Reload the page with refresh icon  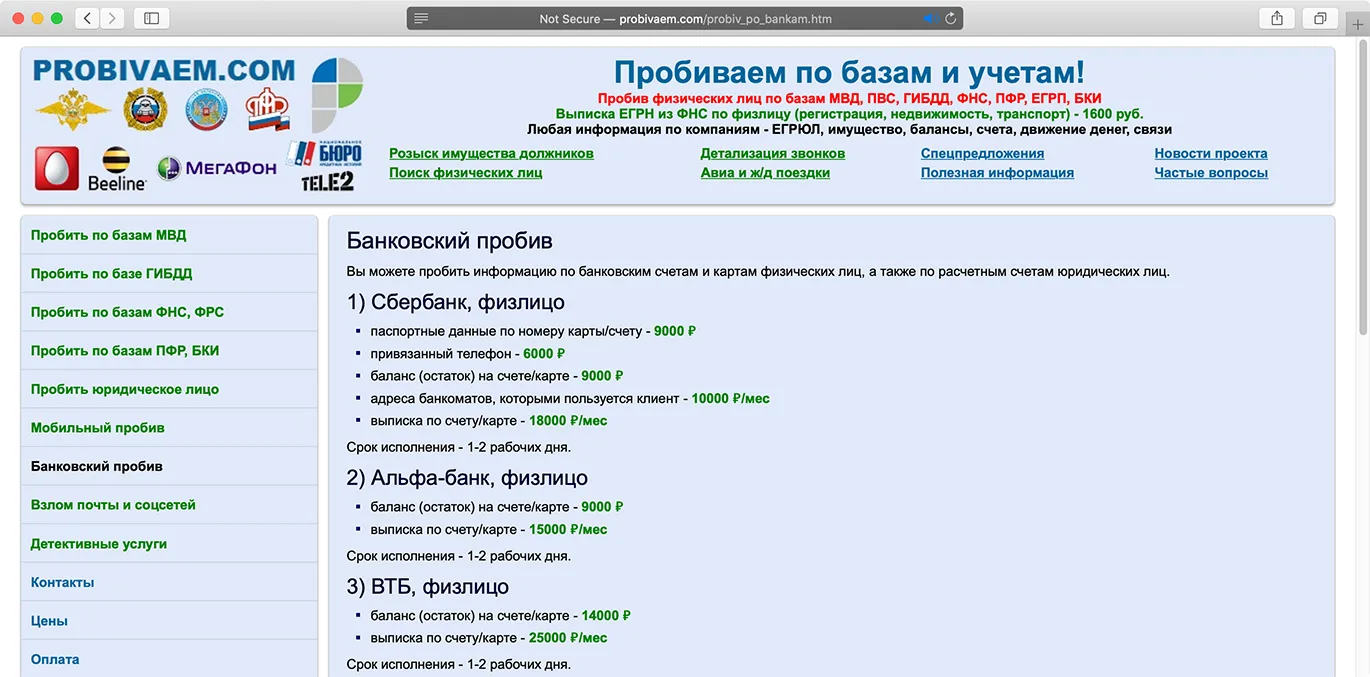951,18
